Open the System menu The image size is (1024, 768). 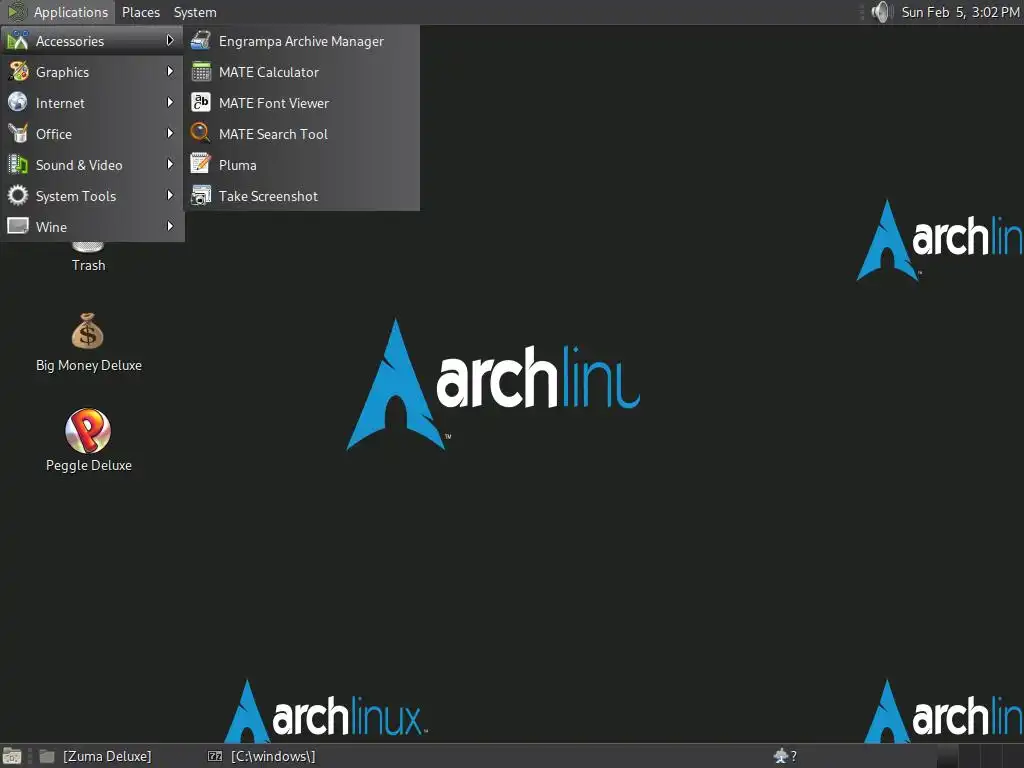195,12
